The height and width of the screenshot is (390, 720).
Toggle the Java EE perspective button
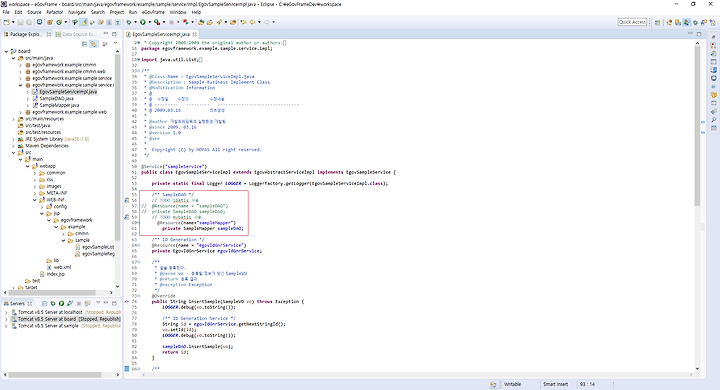pos(686,22)
